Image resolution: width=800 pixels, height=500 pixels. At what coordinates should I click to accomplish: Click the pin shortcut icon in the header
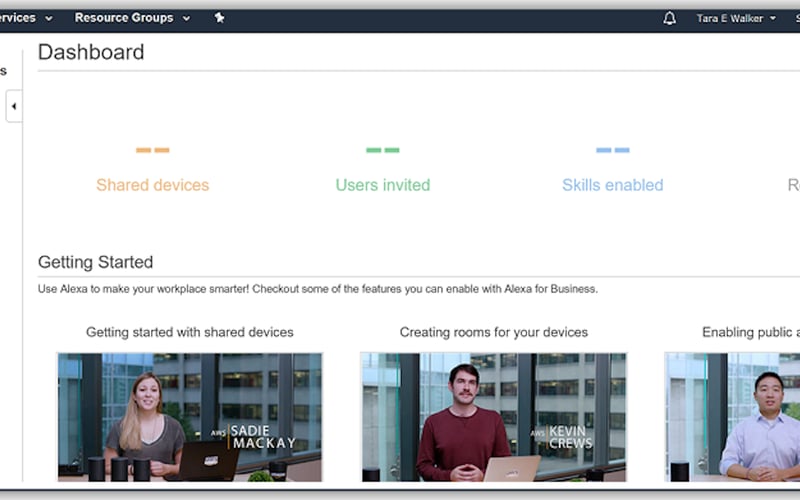point(219,18)
